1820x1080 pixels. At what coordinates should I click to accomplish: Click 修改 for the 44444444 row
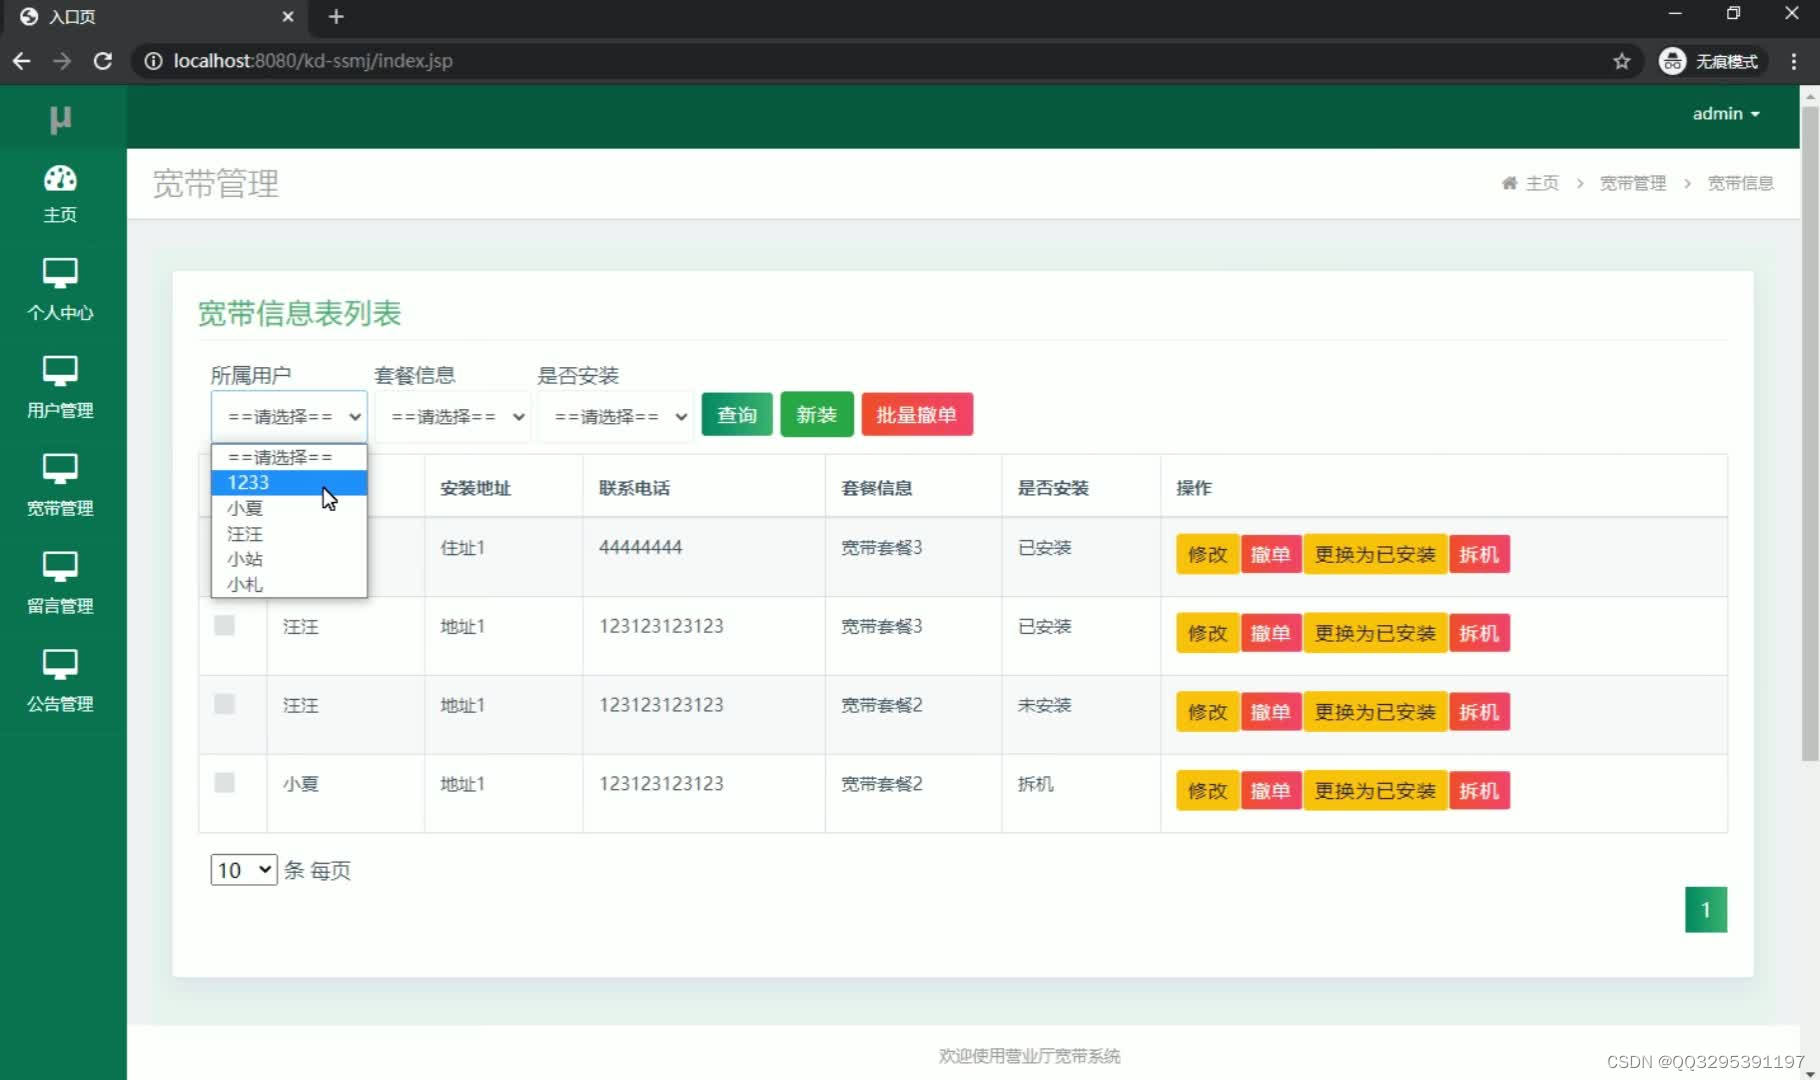pos(1207,554)
